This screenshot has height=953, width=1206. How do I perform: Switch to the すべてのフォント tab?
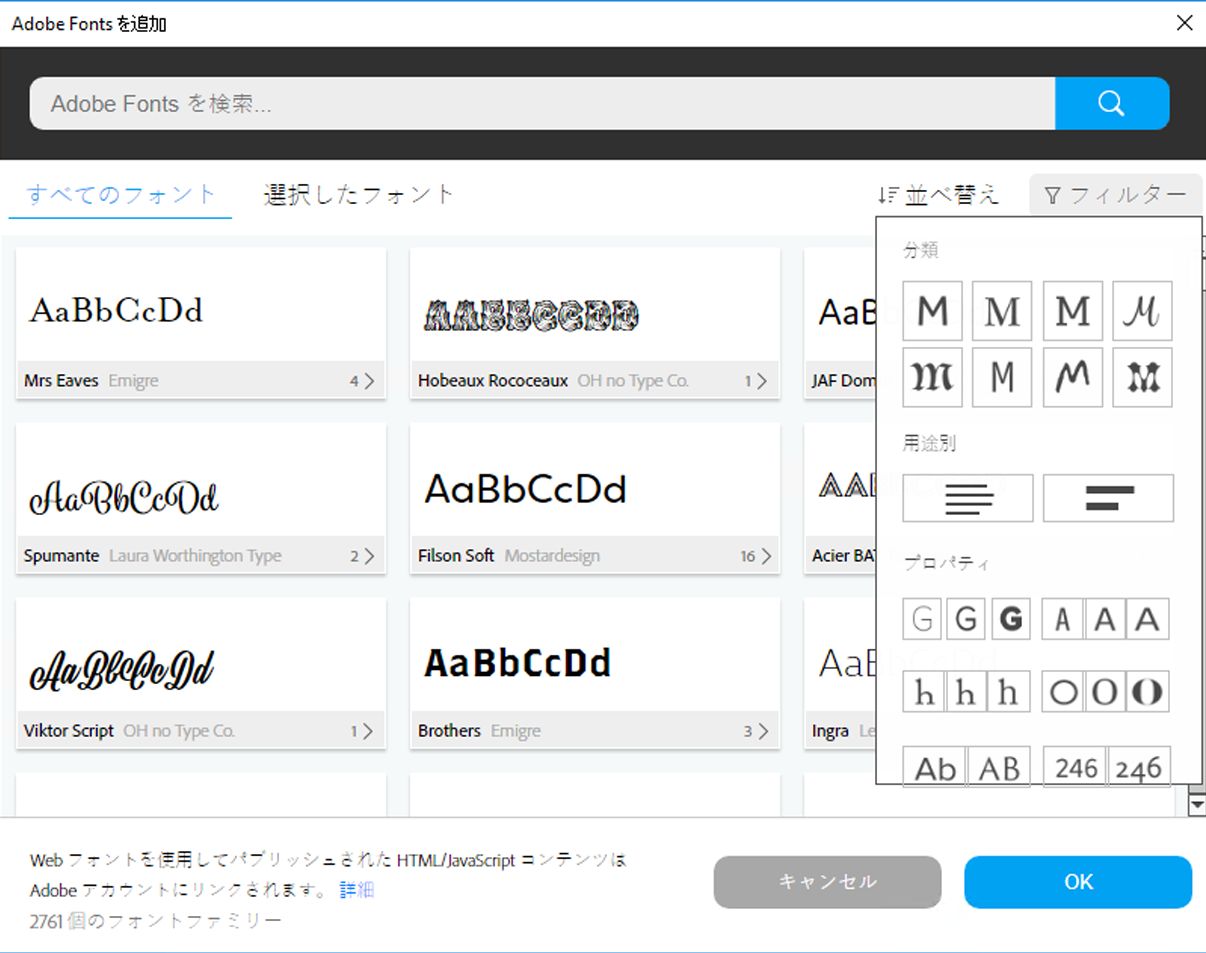(118, 195)
